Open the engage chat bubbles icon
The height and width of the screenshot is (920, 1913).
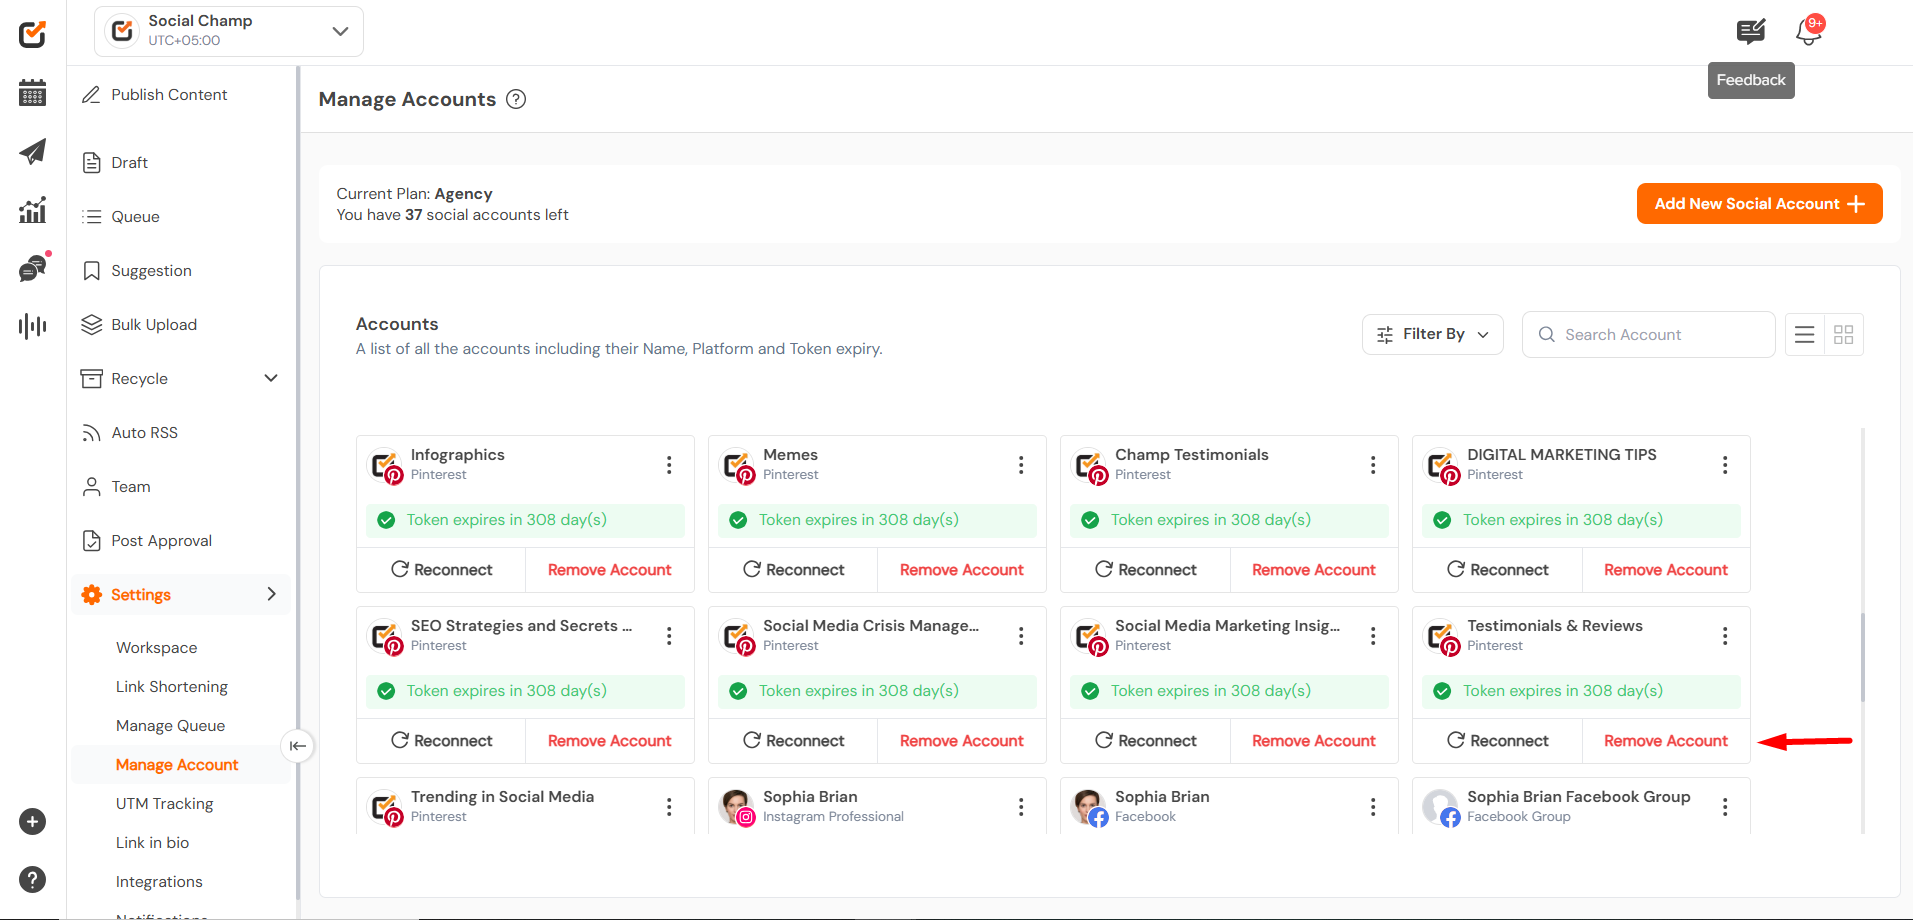click(x=33, y=268)
